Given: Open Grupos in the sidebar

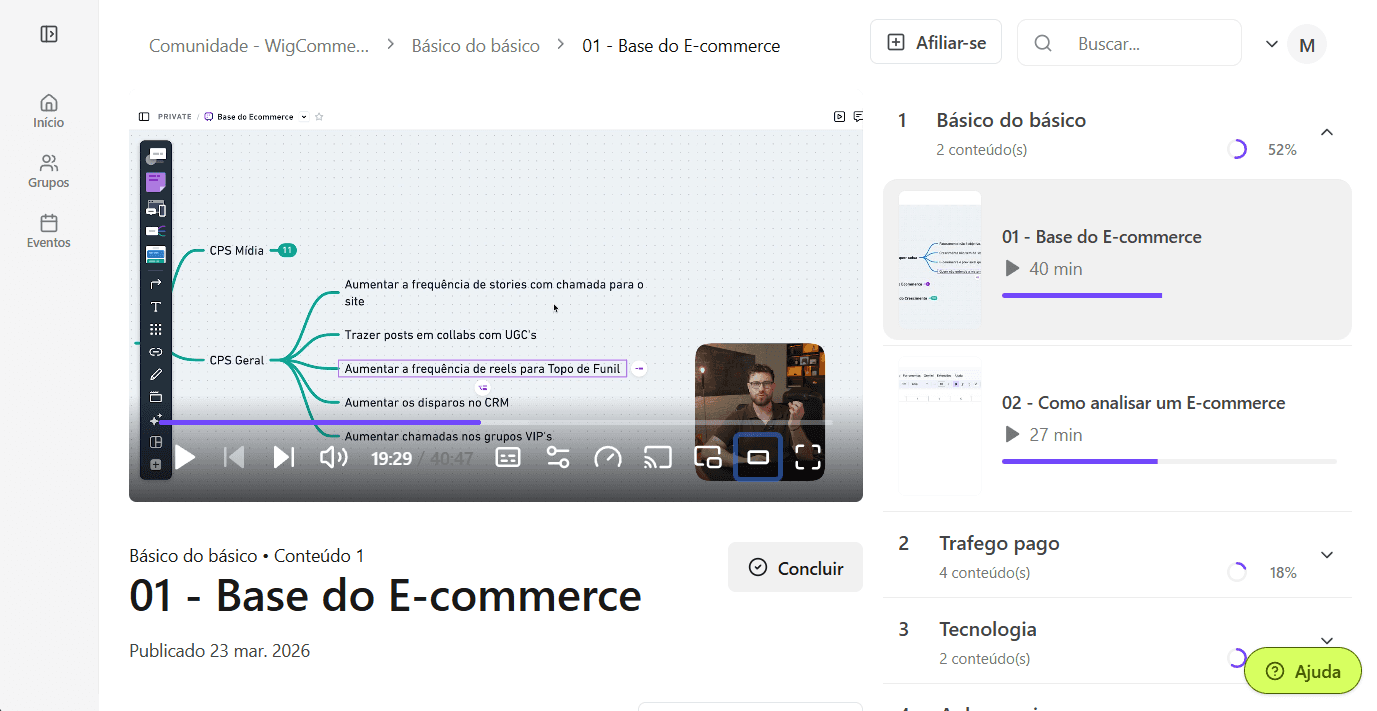Looking at the screenshot, I should tap(48, 171).
